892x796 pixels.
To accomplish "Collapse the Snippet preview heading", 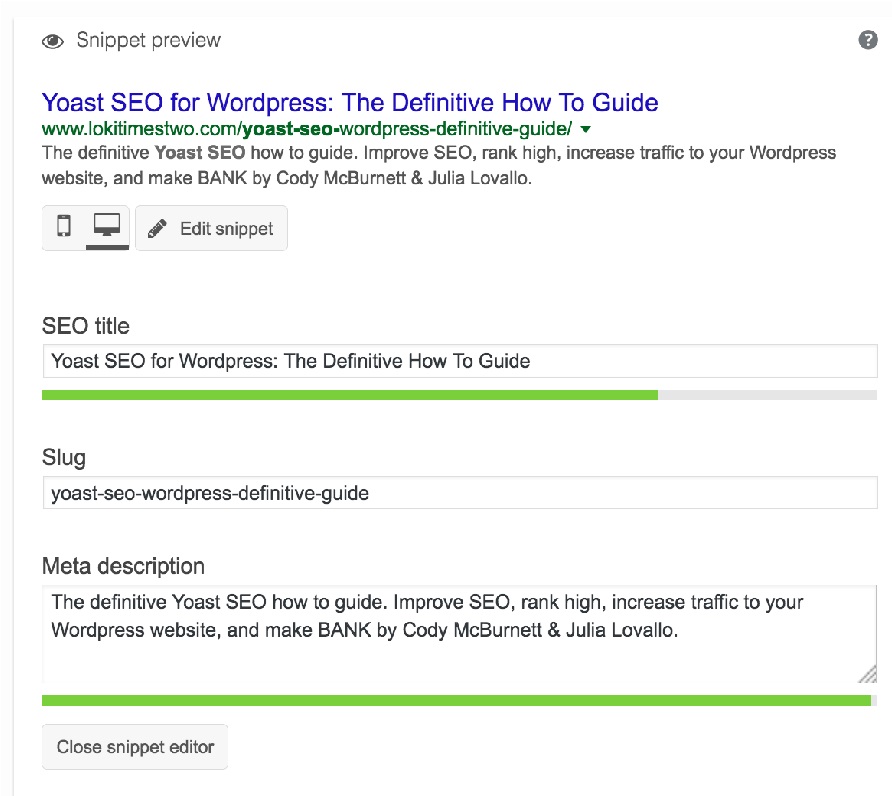I will [x=149, y=41].
